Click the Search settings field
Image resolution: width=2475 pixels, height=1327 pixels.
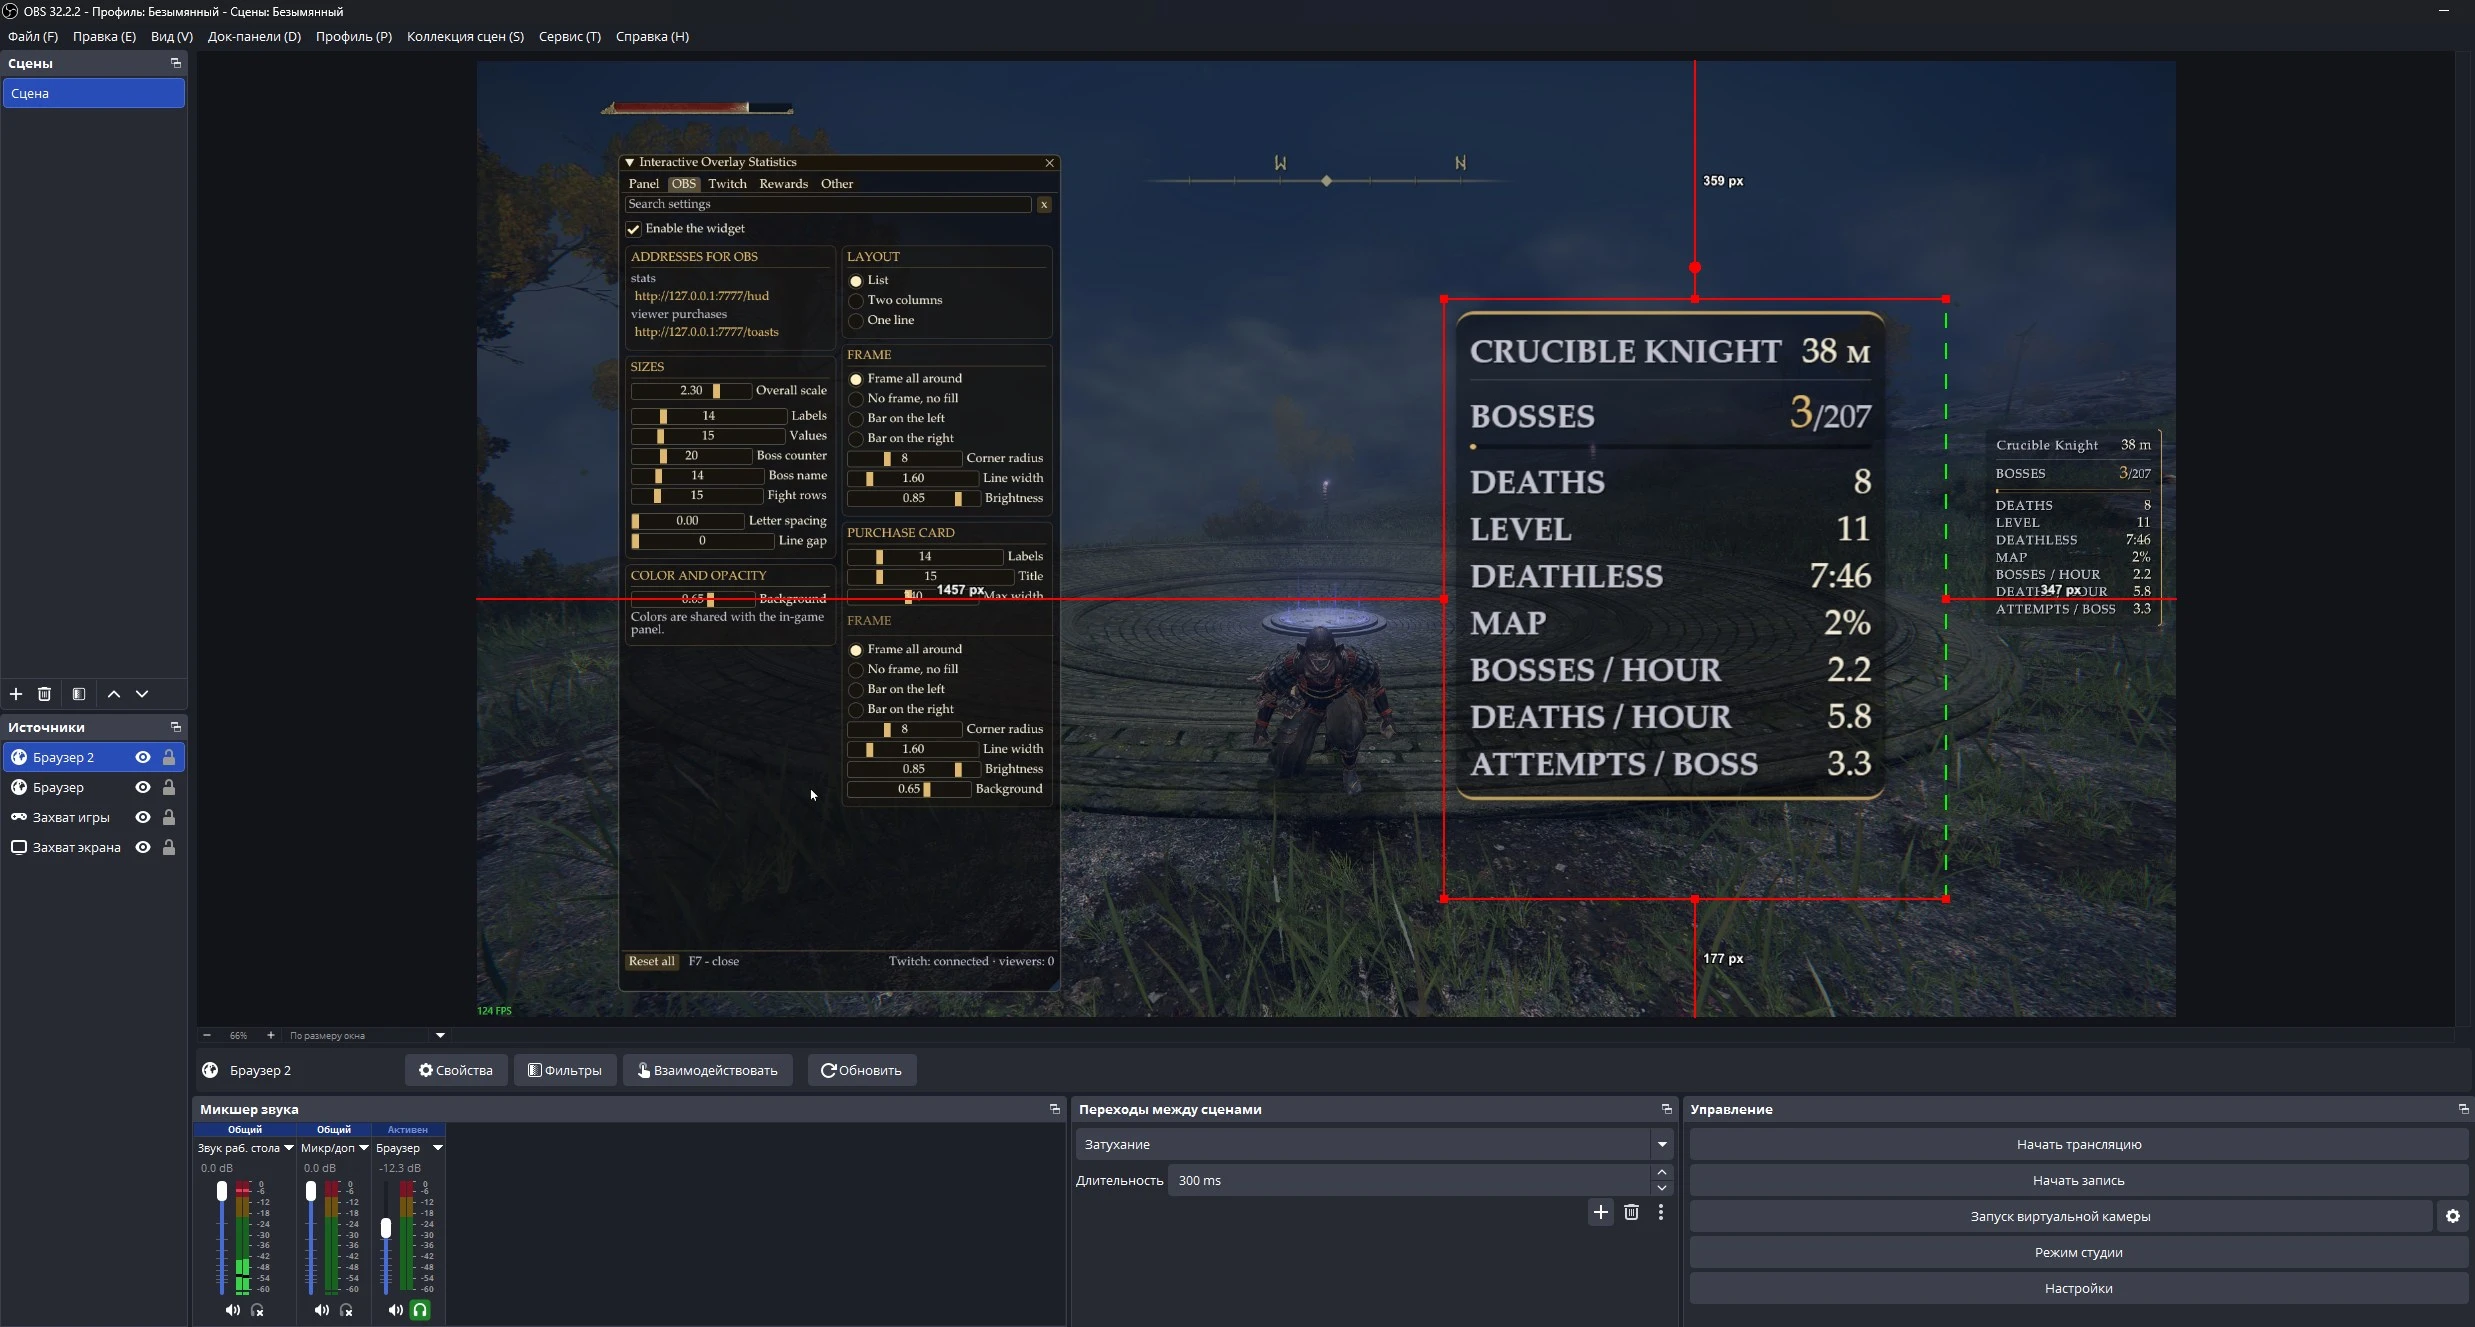(x=828, y=204)
